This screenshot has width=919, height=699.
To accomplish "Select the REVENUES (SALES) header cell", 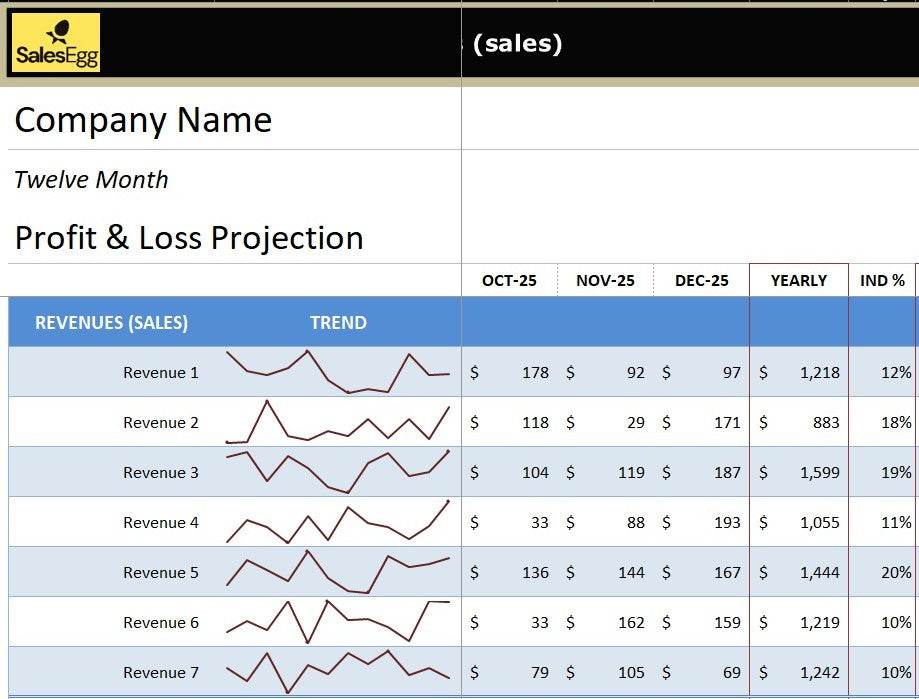I will (x=111, y=322).
